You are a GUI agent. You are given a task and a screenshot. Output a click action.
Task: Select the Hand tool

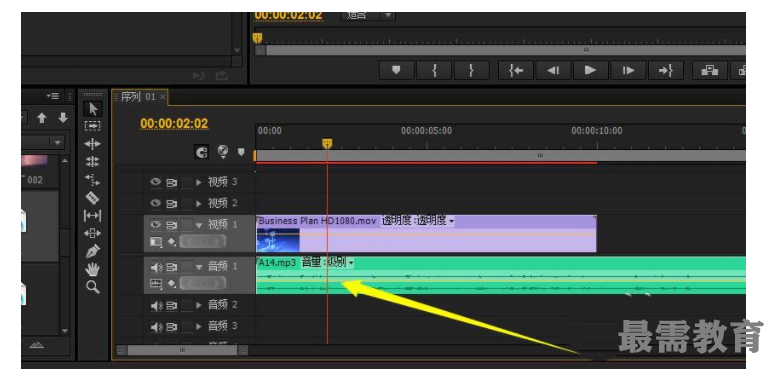[x=92, y=269]
